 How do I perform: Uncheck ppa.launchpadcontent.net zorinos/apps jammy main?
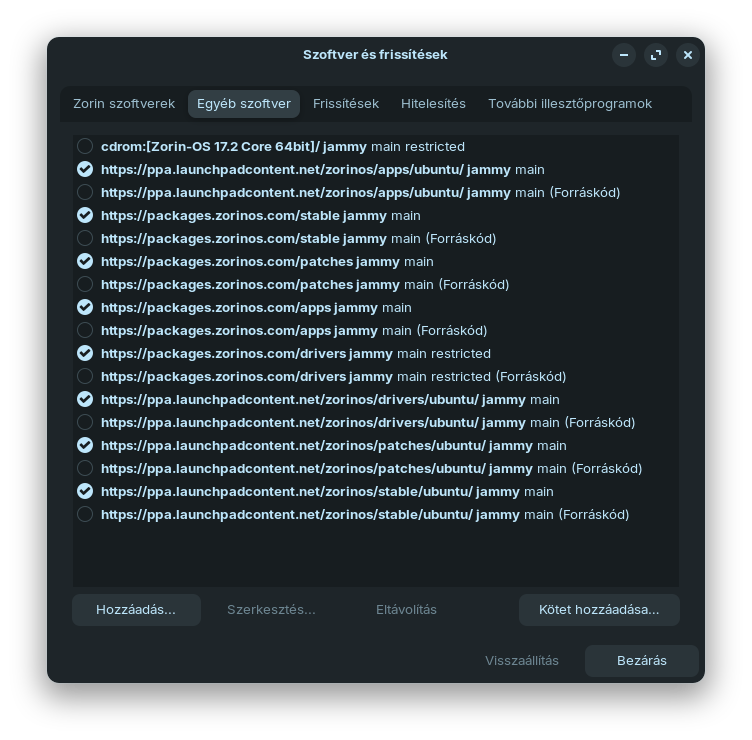coord(85,169)
